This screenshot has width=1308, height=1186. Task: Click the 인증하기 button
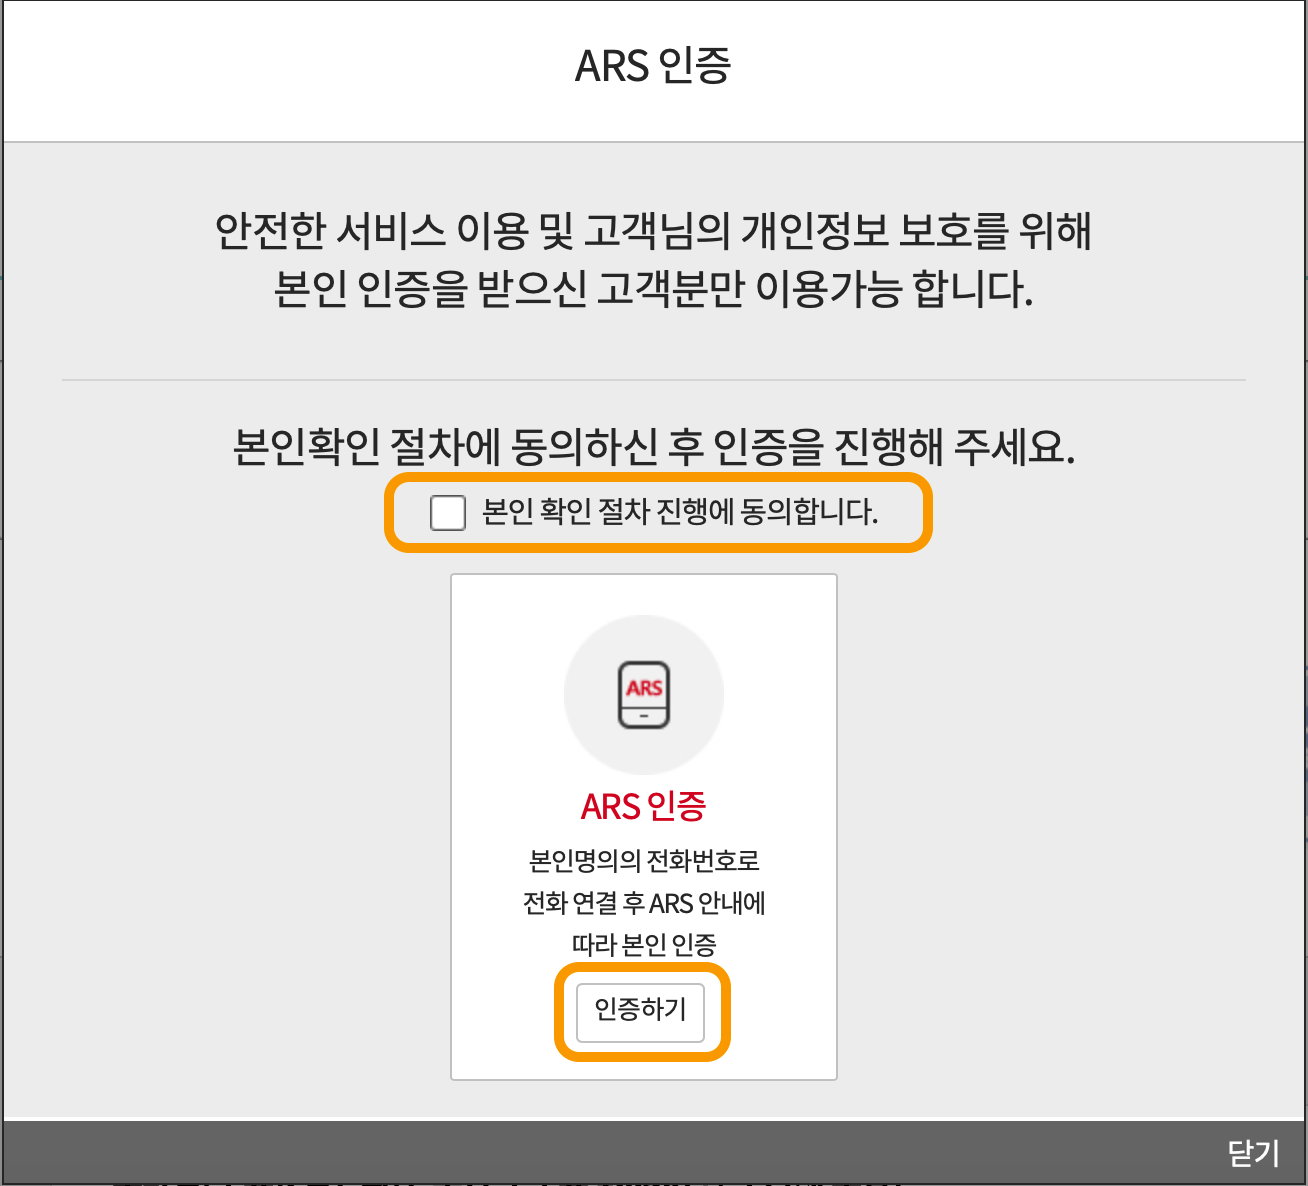[641, 1012]
